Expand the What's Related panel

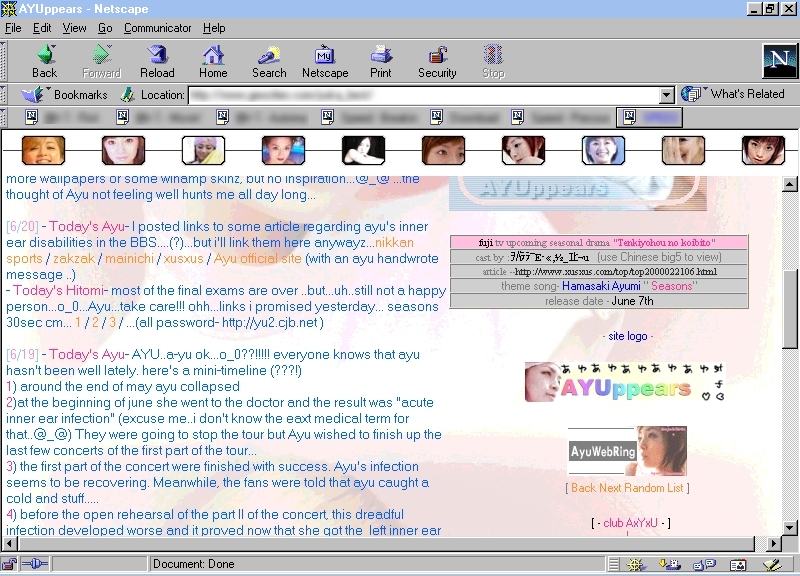(x=735, y=94)
